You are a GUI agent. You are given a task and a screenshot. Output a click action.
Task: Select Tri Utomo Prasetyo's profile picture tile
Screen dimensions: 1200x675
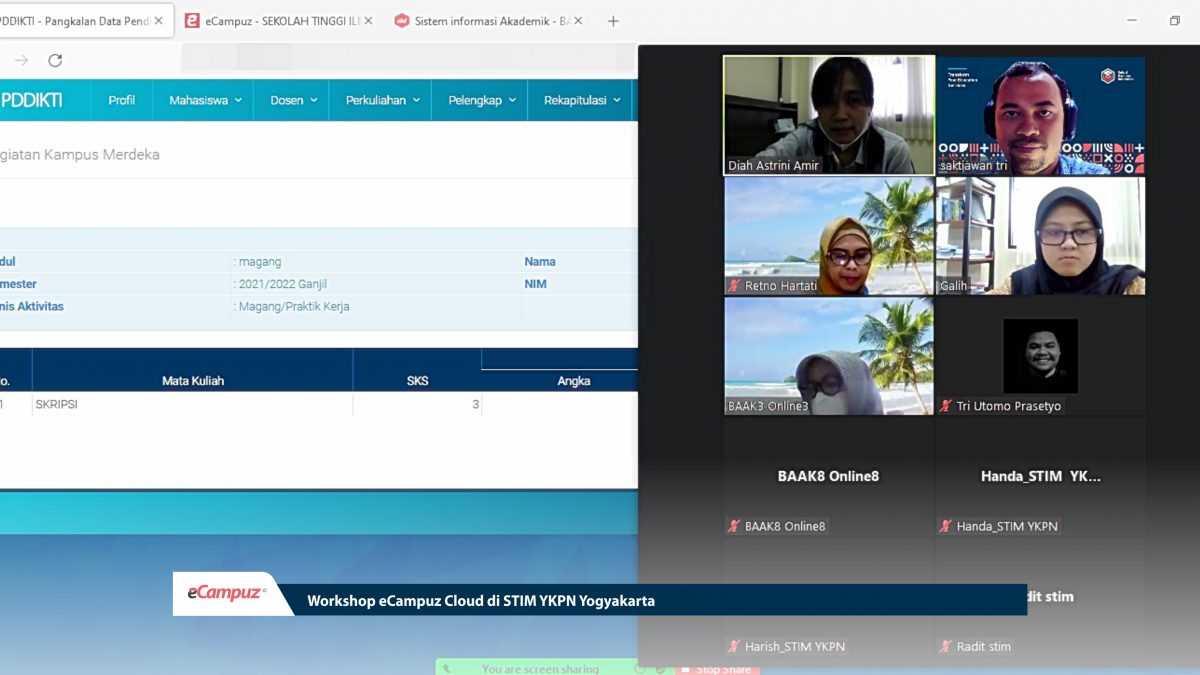pyautogui.click(x=1041, y=356)
